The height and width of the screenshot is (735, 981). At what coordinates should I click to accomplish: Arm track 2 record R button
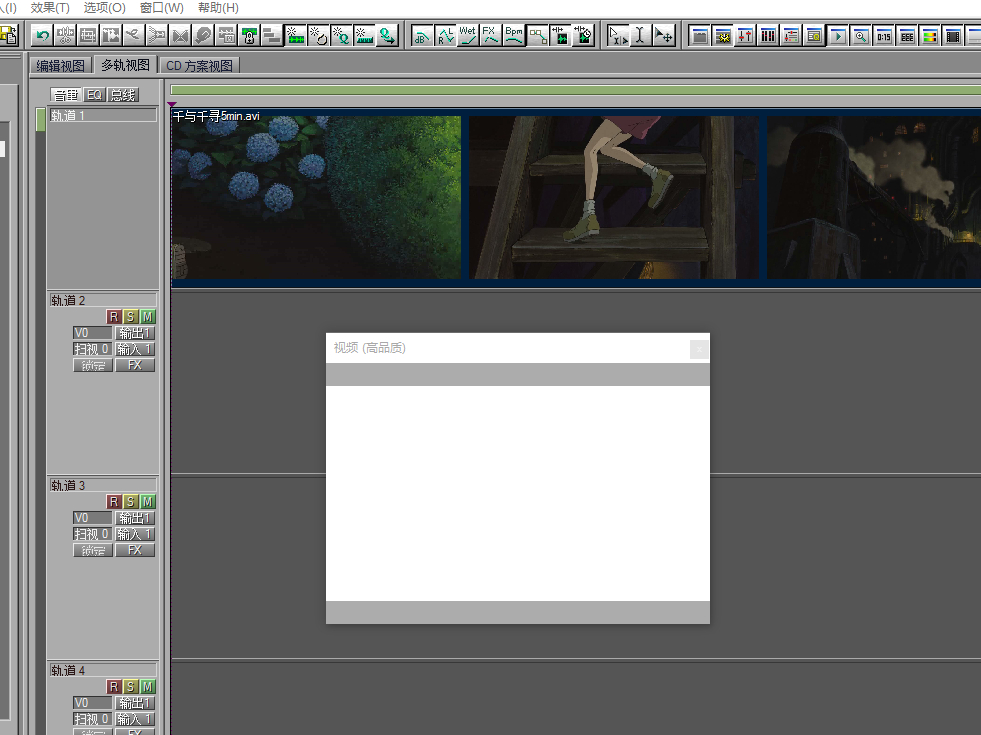113,317
